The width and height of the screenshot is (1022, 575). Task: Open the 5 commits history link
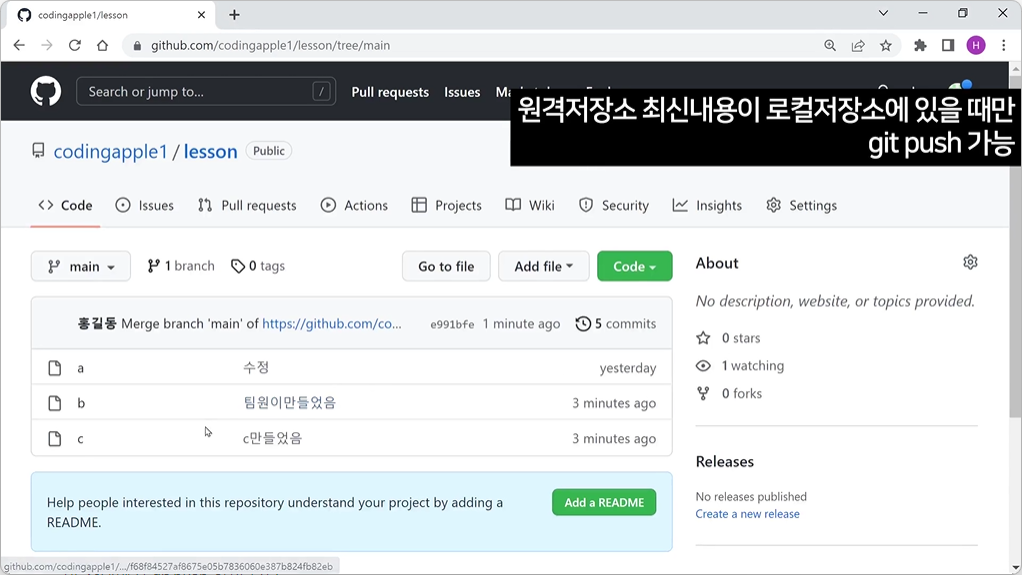pyautogui.click(x=616, y=323)
